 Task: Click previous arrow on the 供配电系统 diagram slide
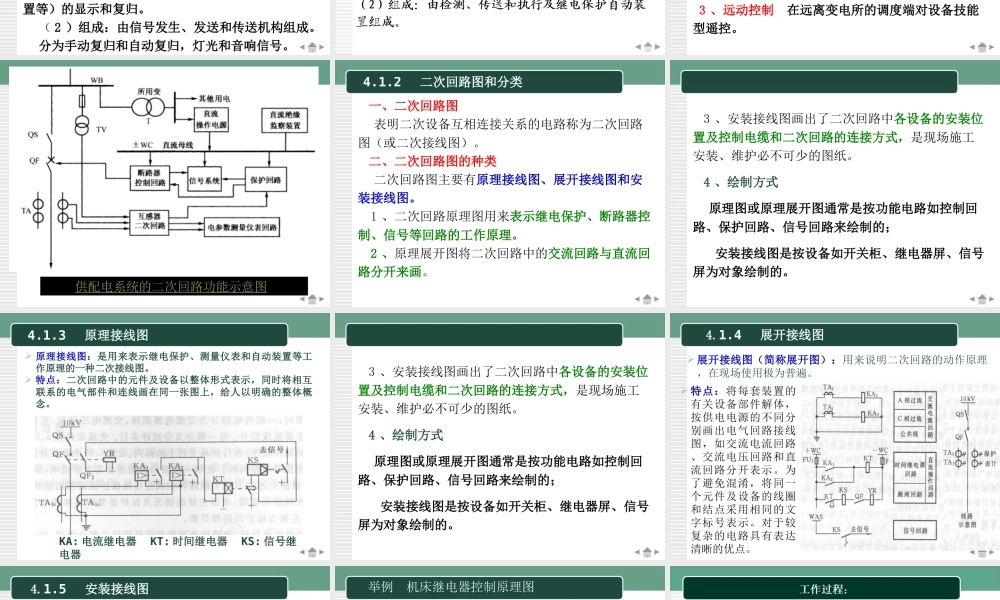(302, 300)
